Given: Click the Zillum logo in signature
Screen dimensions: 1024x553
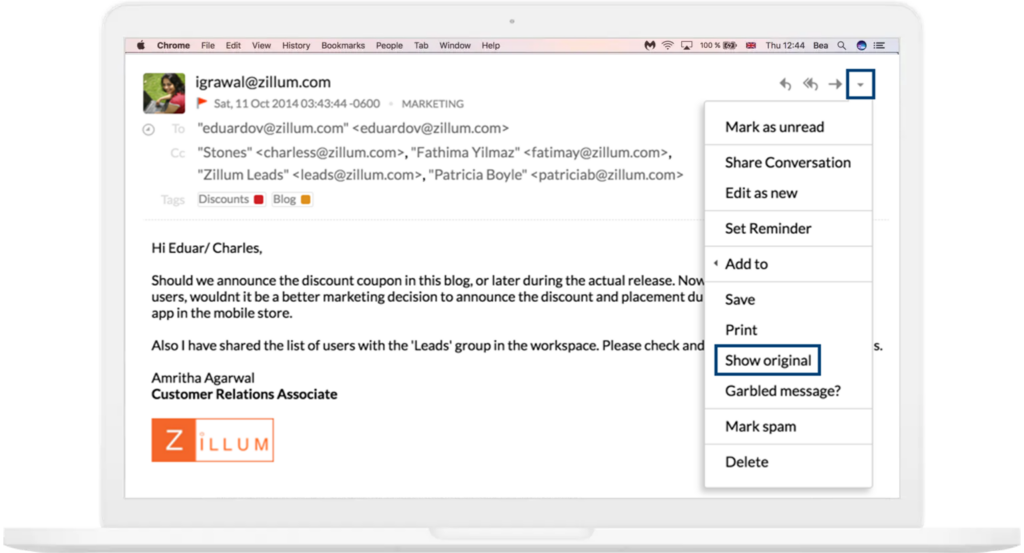Looking at the screenshot, I should (x=212, y=440).
